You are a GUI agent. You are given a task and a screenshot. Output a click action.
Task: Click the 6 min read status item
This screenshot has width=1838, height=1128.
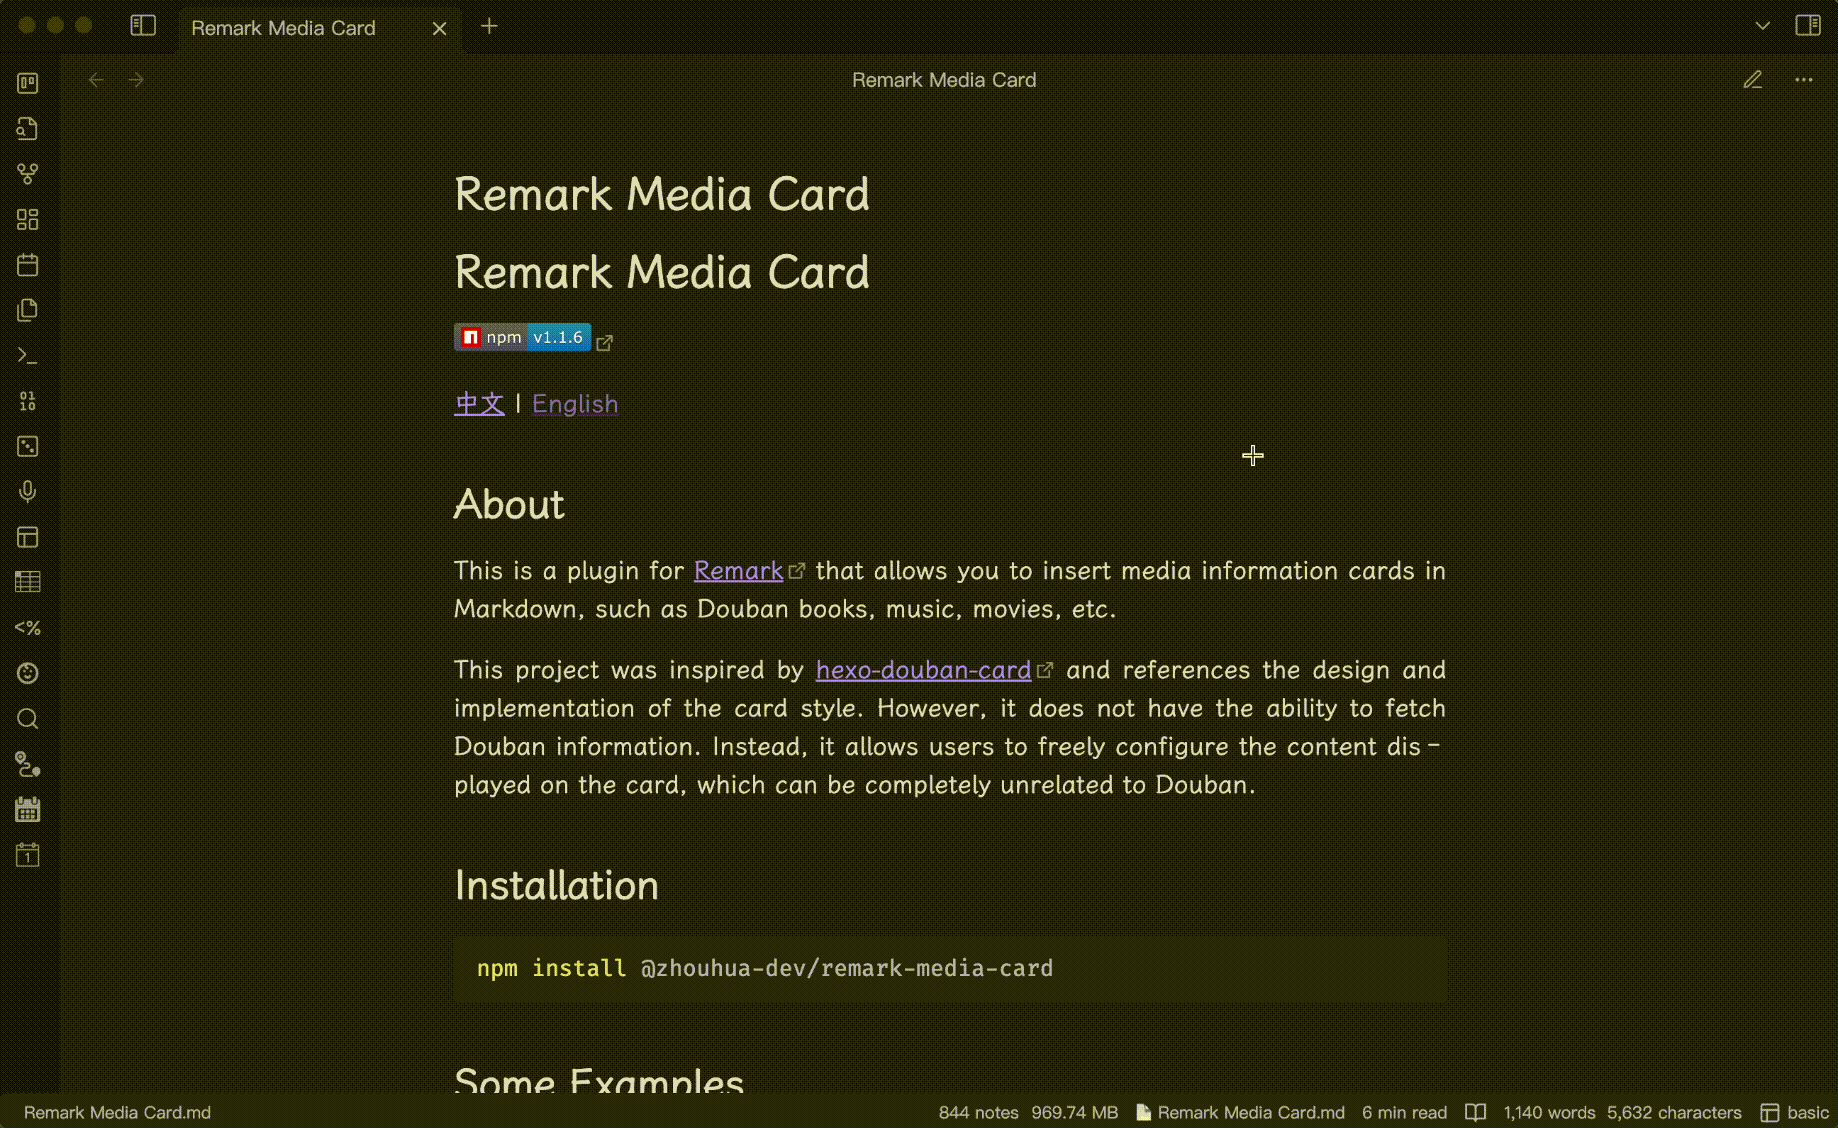1404,1112
